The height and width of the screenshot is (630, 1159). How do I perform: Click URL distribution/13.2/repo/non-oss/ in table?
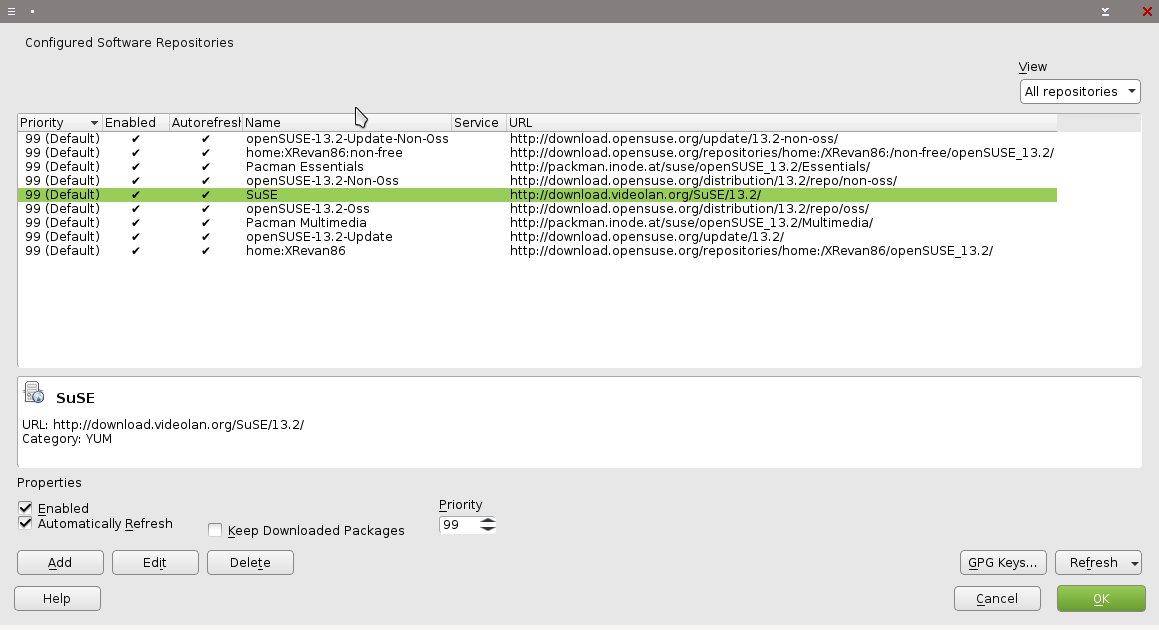[x=703, y=180]
